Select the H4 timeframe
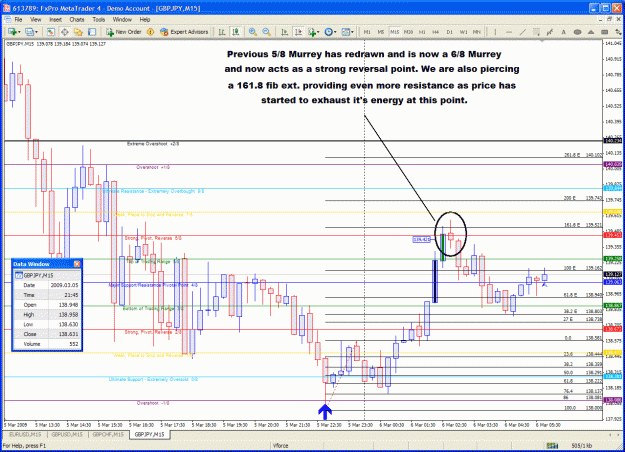This screenshot has height=452, width=625. pyautogui.click(x=436, y=32)
